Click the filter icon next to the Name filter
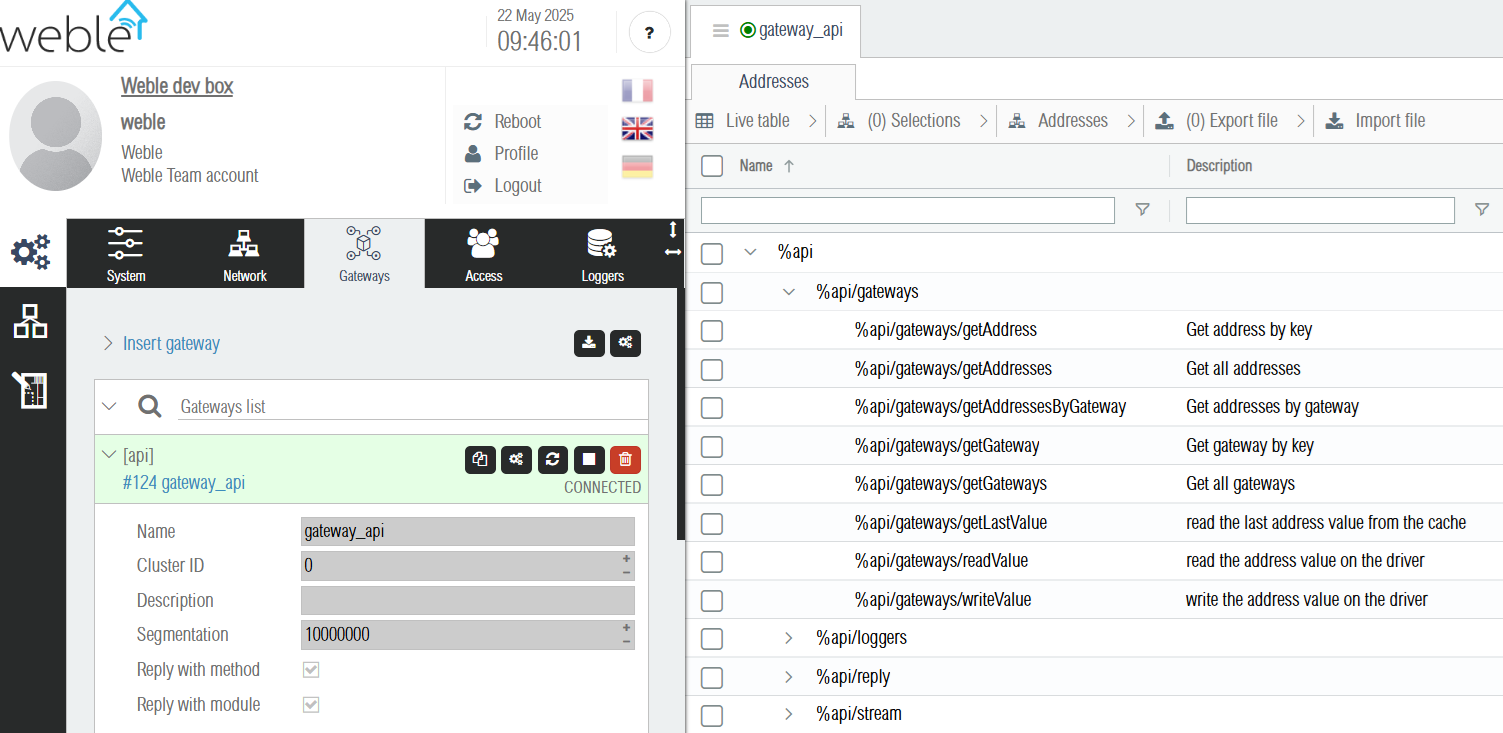Viewport: 1503px width, 733px height. tap(1142, 210)
